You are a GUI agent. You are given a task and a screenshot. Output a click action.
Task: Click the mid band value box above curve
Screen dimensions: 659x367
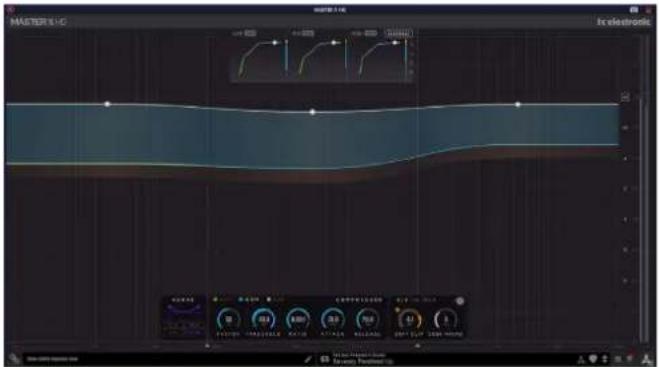pos(308,33)
